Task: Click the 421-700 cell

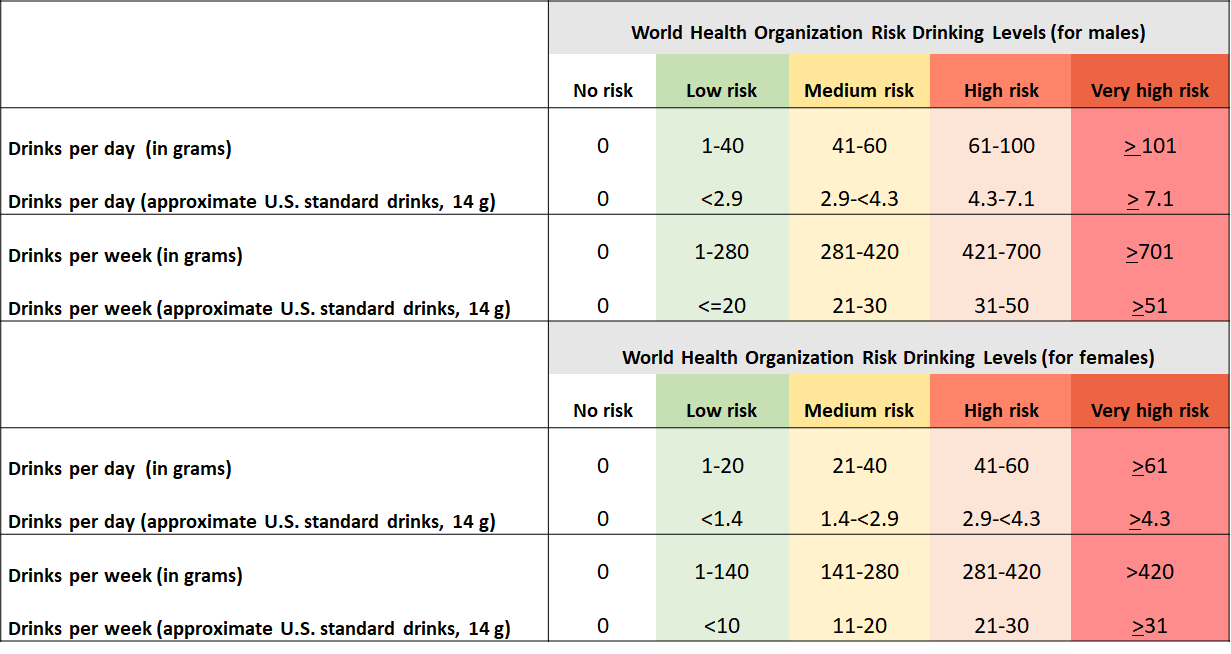Action: [x=1001, y=252]
